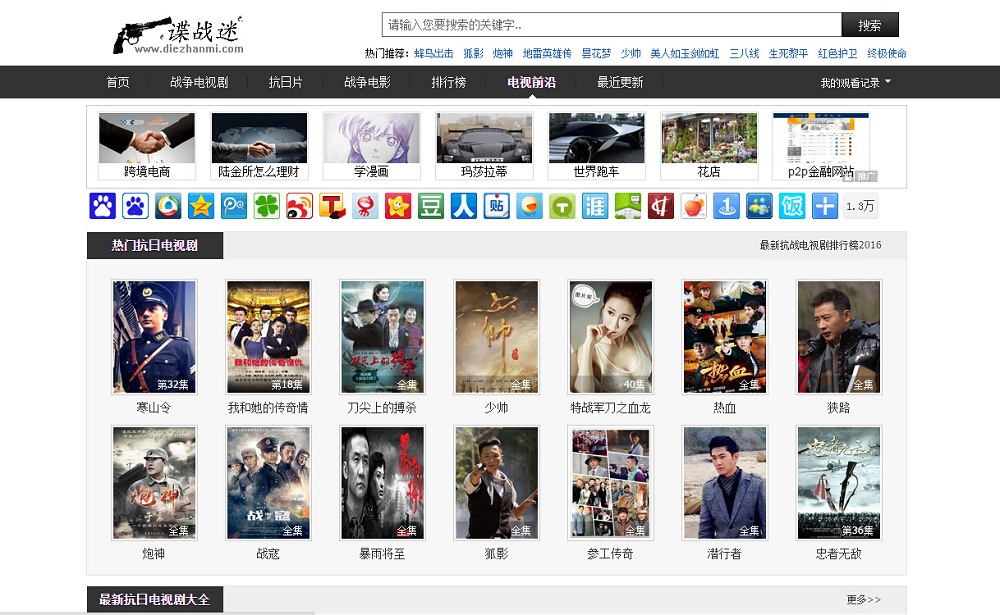Image resolution: width=1000 pixels, height=615 pixels.
Task: Click the red apple share icon
Action: (x=694, y=206)
